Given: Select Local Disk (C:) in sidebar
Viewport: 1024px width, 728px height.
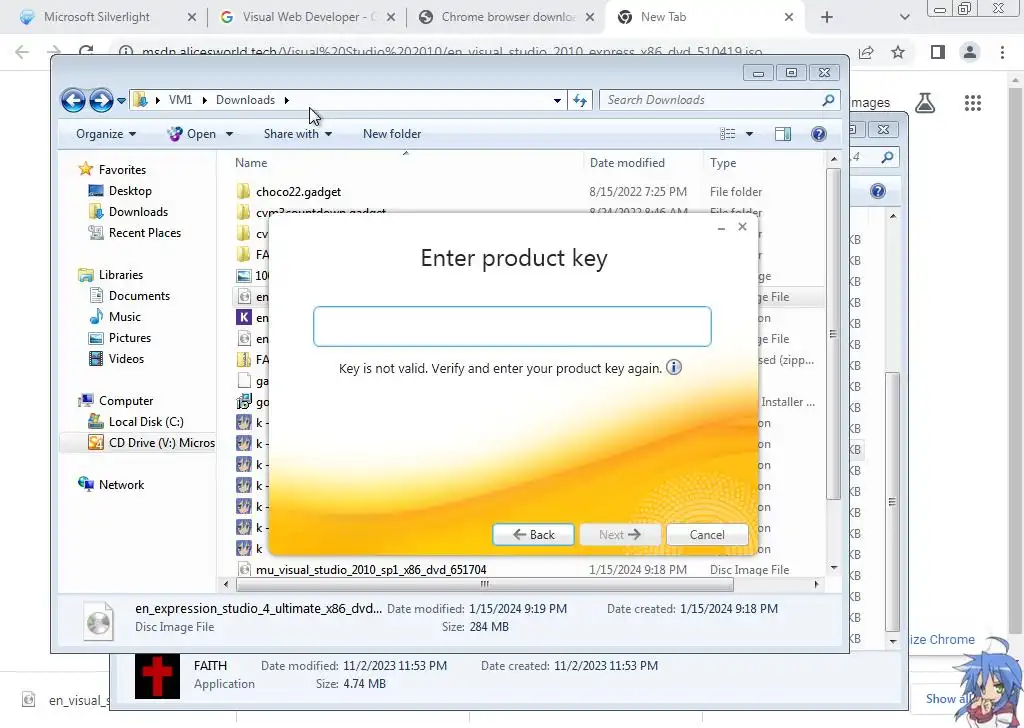Looking at the screenshot, I should click(146, 422).
